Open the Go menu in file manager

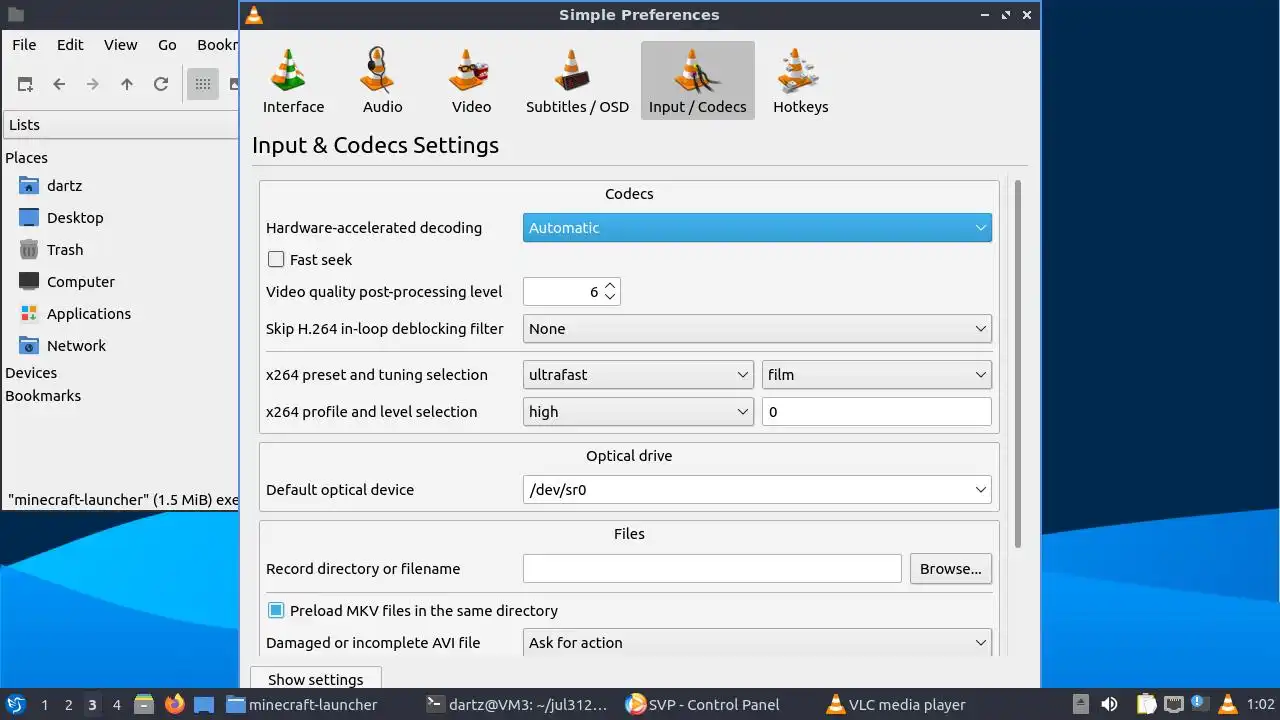[167, 45]
